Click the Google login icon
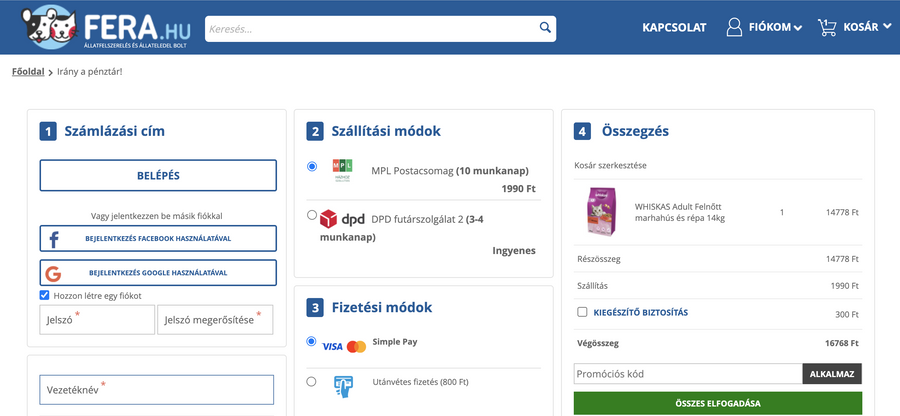This screenshot has height=416, width=900. point(53,273)
